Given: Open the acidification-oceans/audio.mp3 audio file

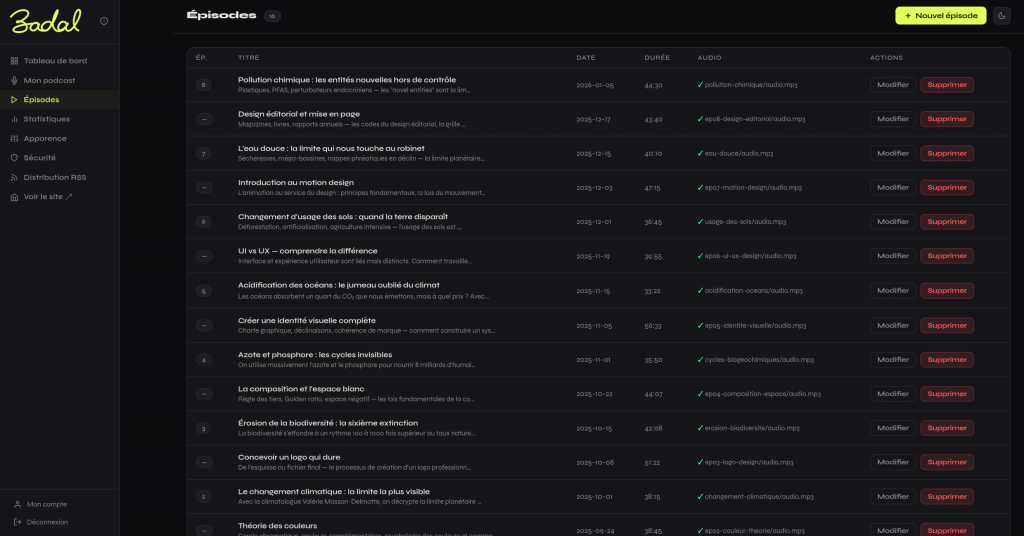Looking at the screenshot, I should pyautogui.click(x=752, y=290).
